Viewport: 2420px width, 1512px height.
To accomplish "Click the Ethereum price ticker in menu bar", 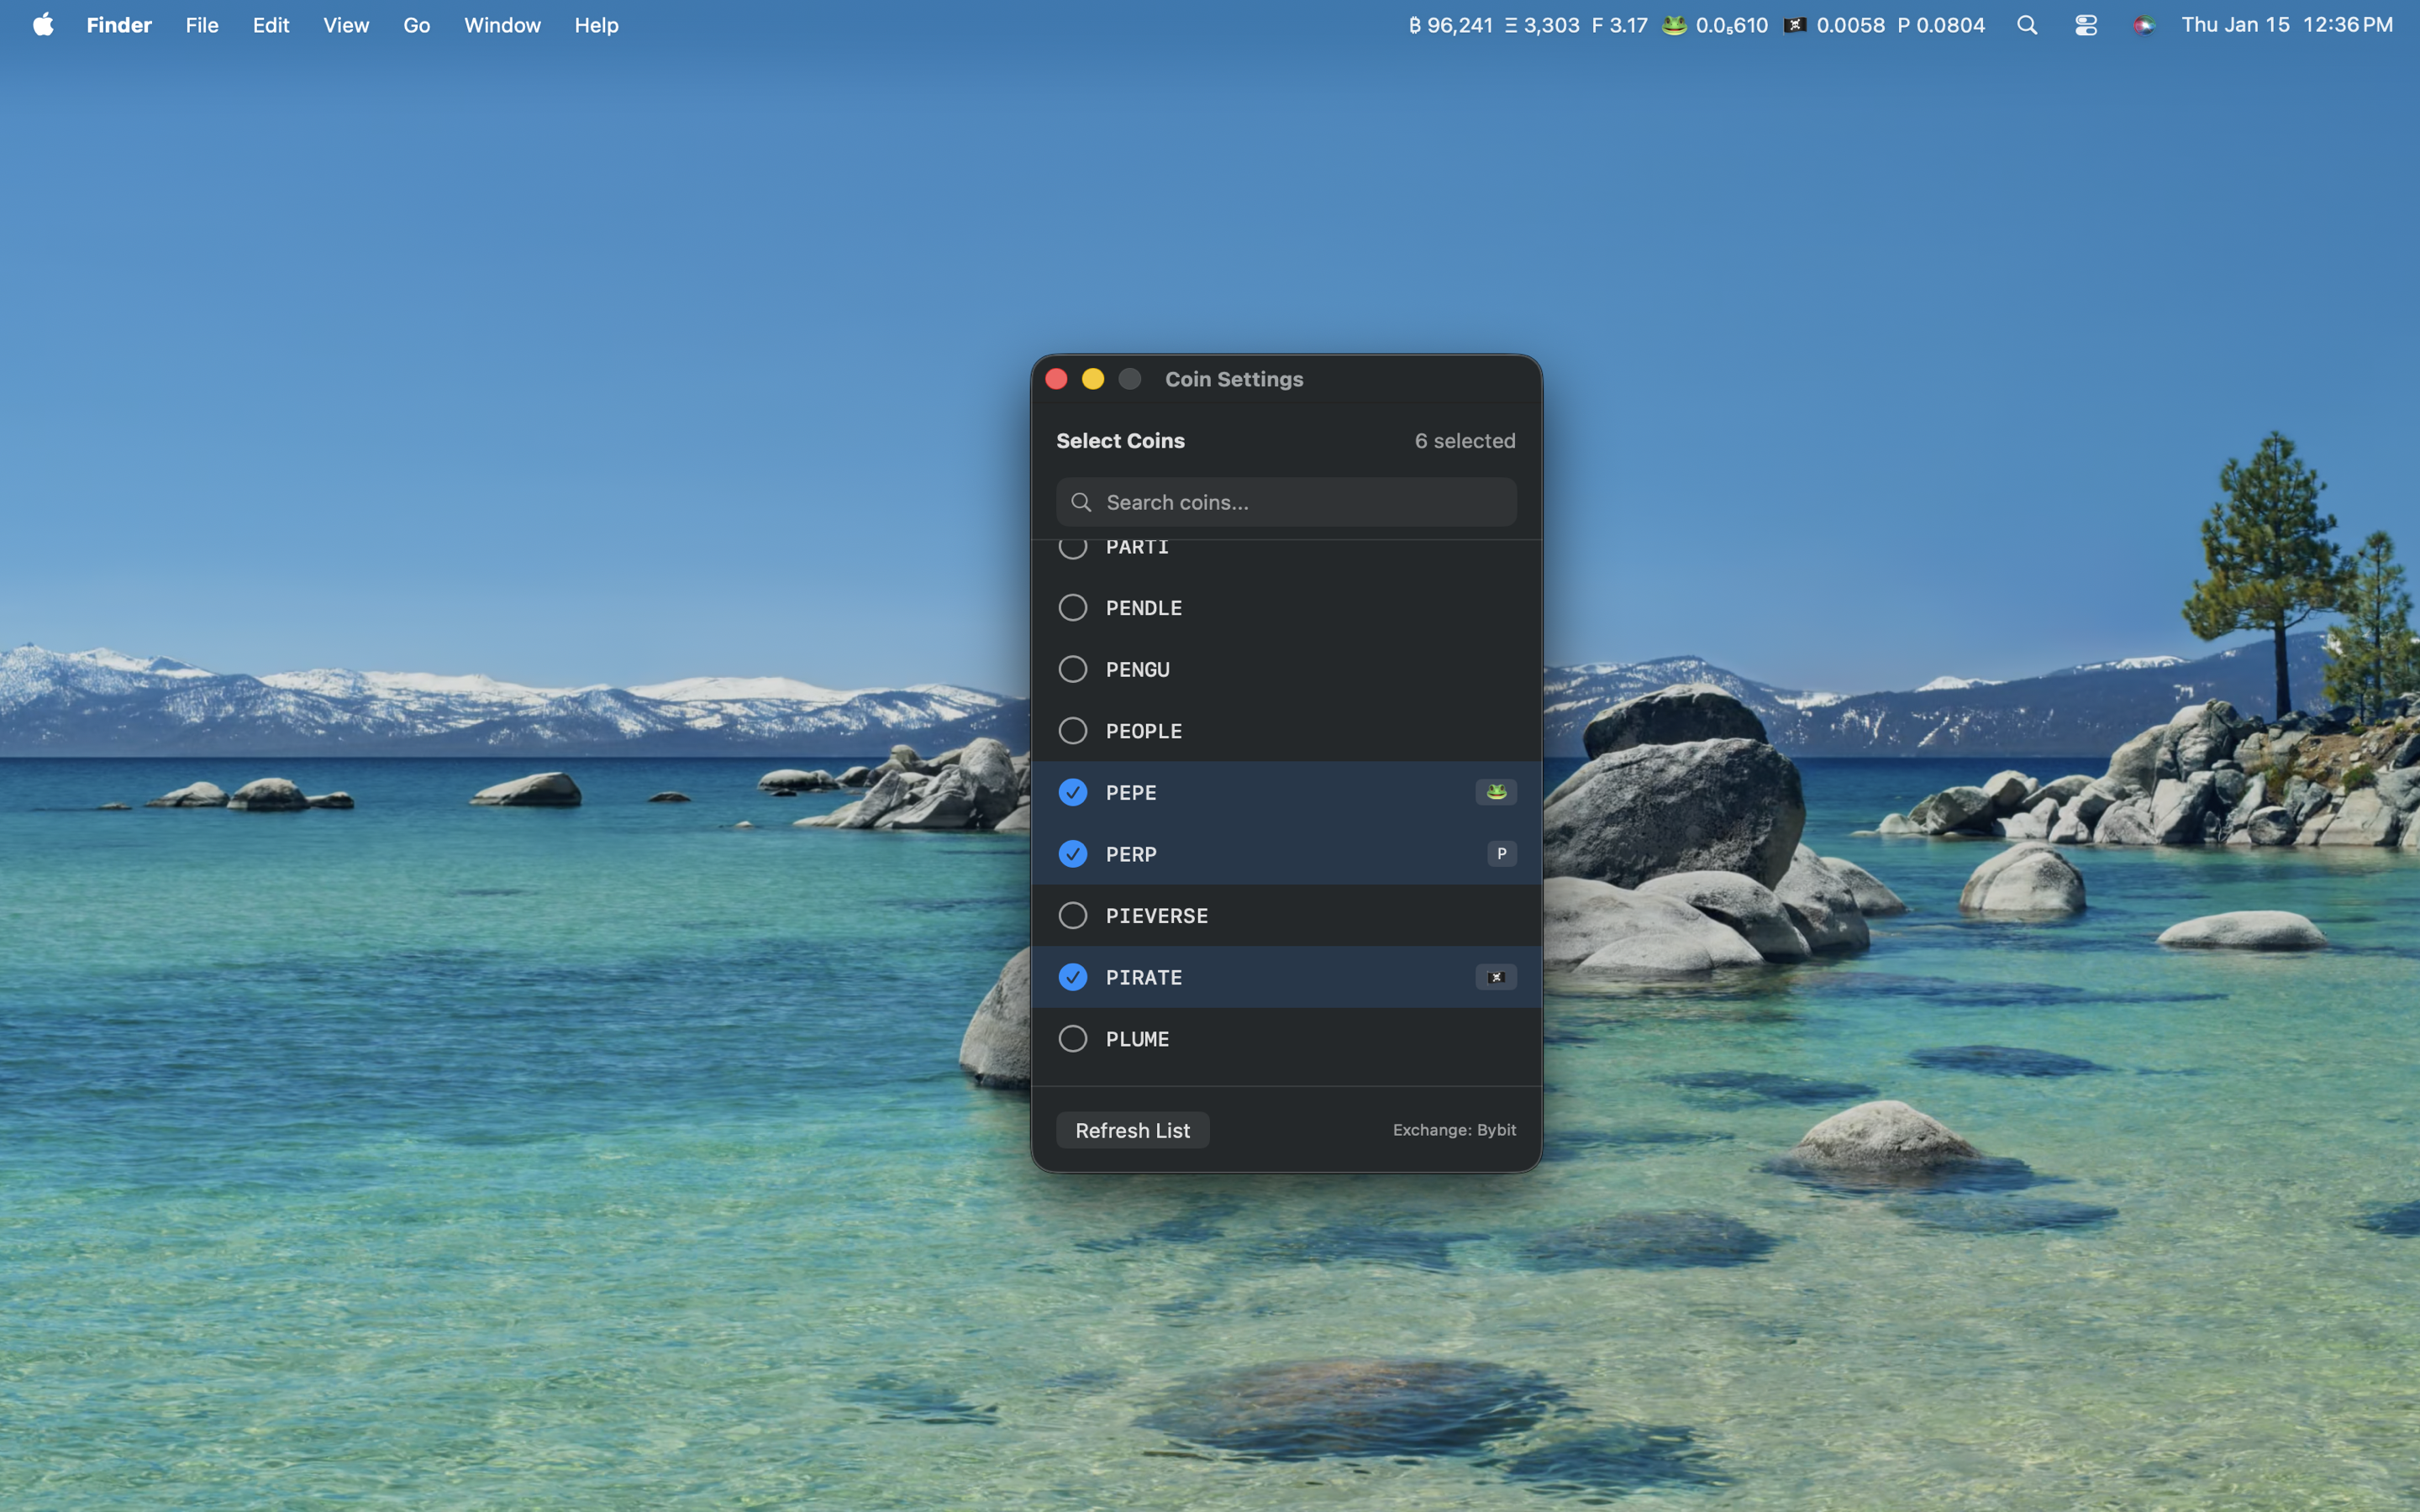I will click(1542, 25).
